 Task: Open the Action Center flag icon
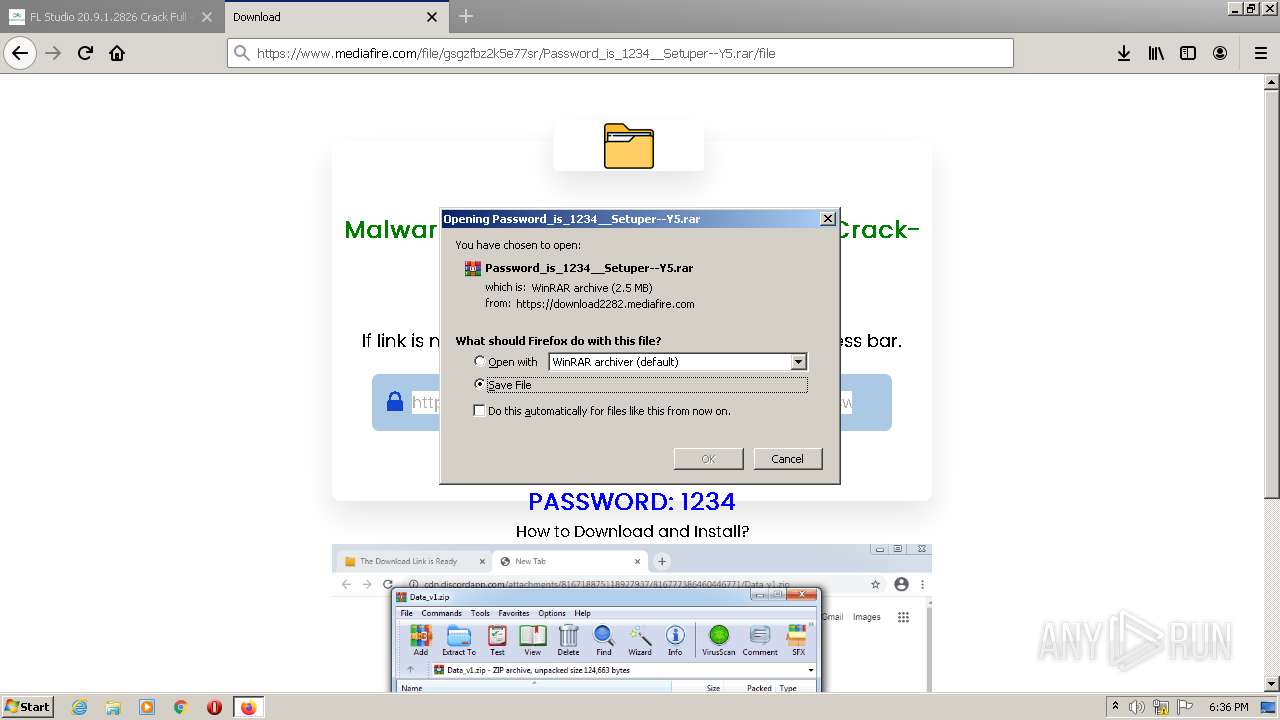(1185, 707)
